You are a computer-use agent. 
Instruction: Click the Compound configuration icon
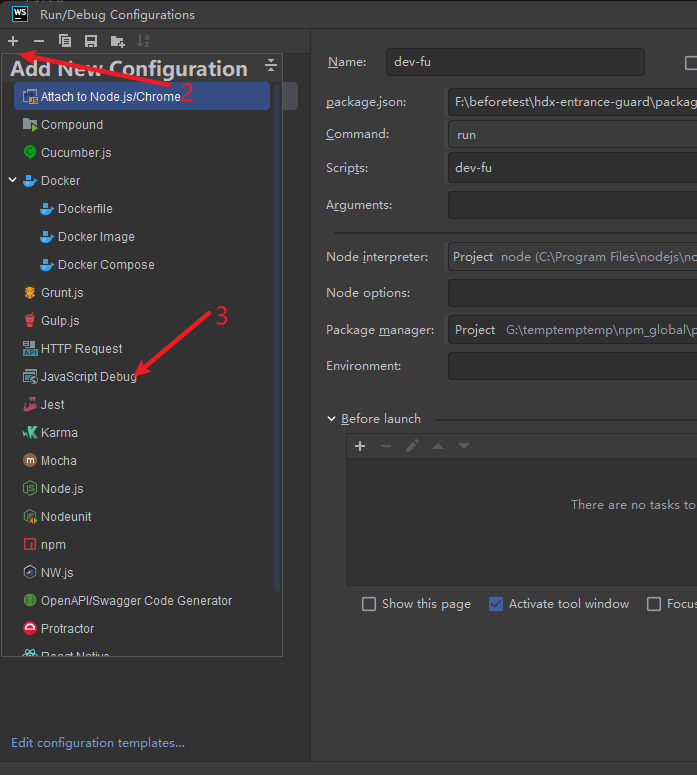coord(30,125)
